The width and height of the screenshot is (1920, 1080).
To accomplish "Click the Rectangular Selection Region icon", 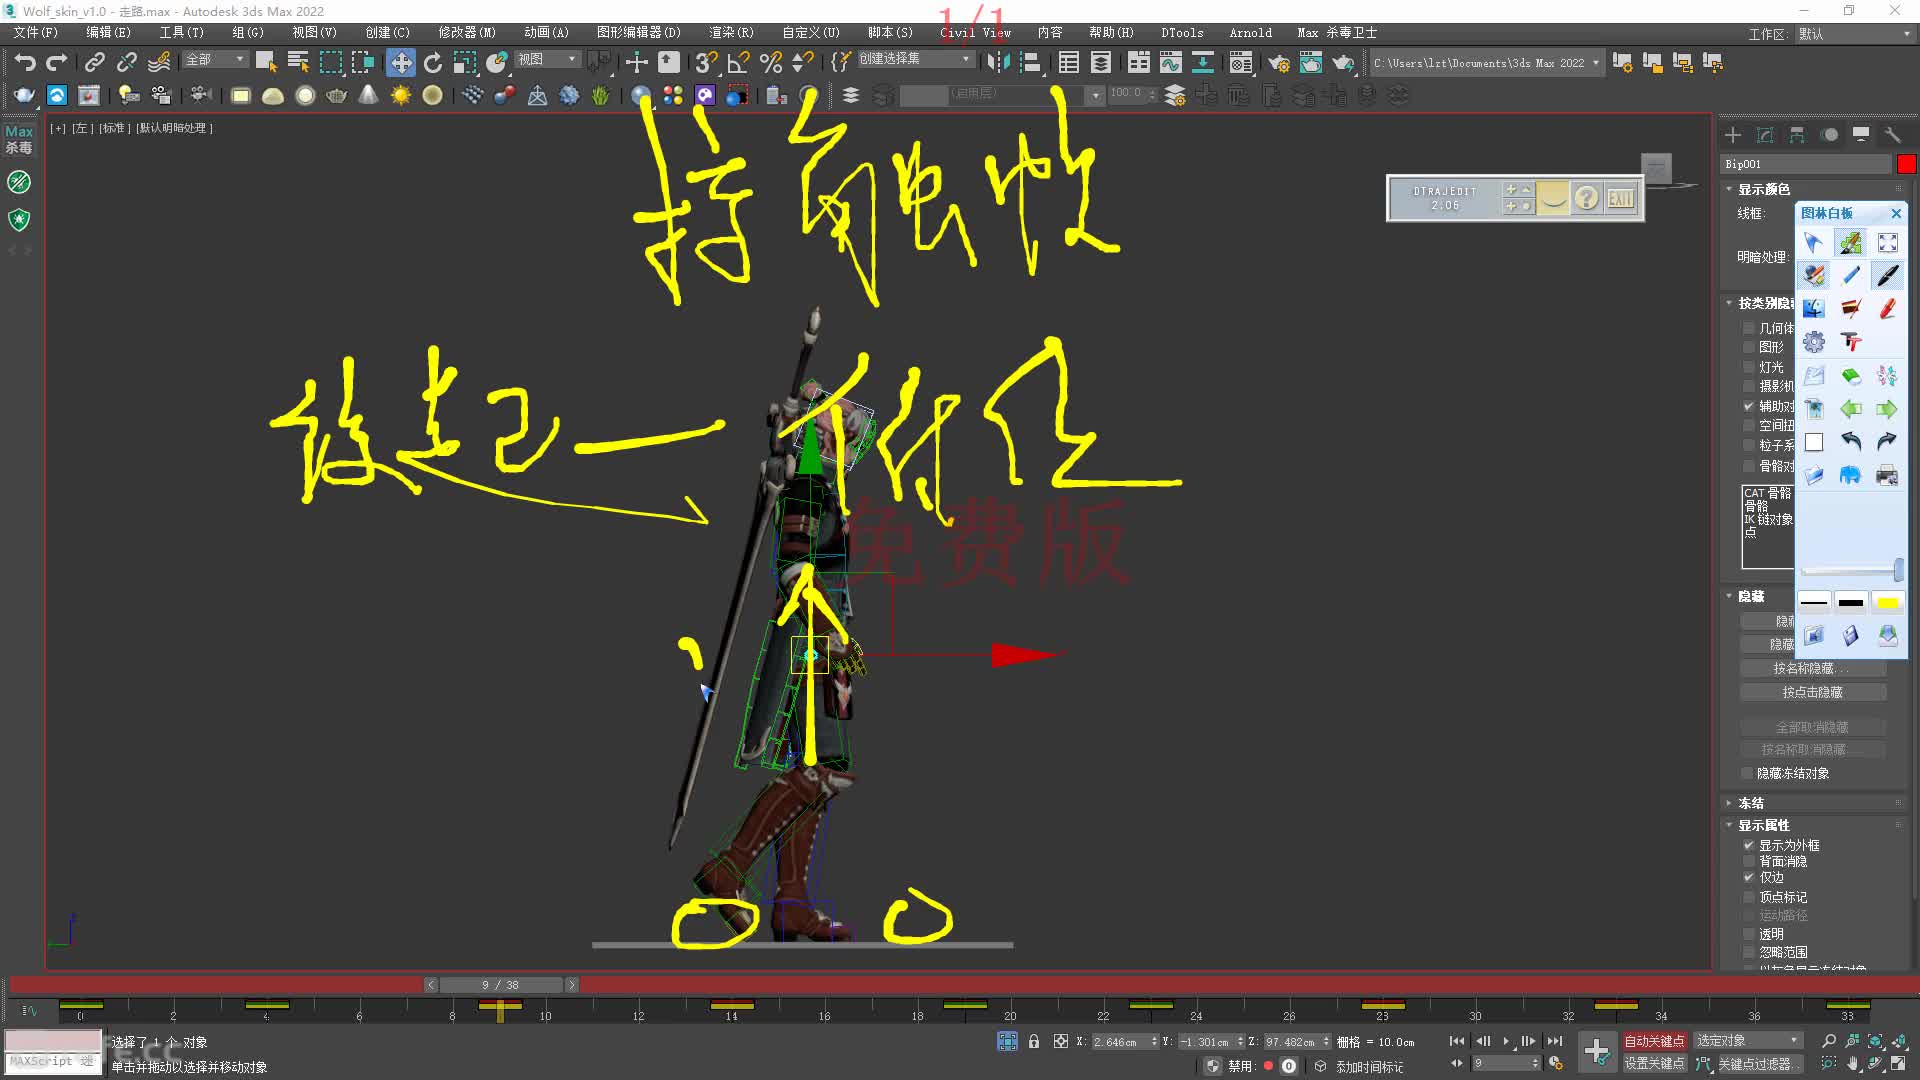I will pos(330,62).
